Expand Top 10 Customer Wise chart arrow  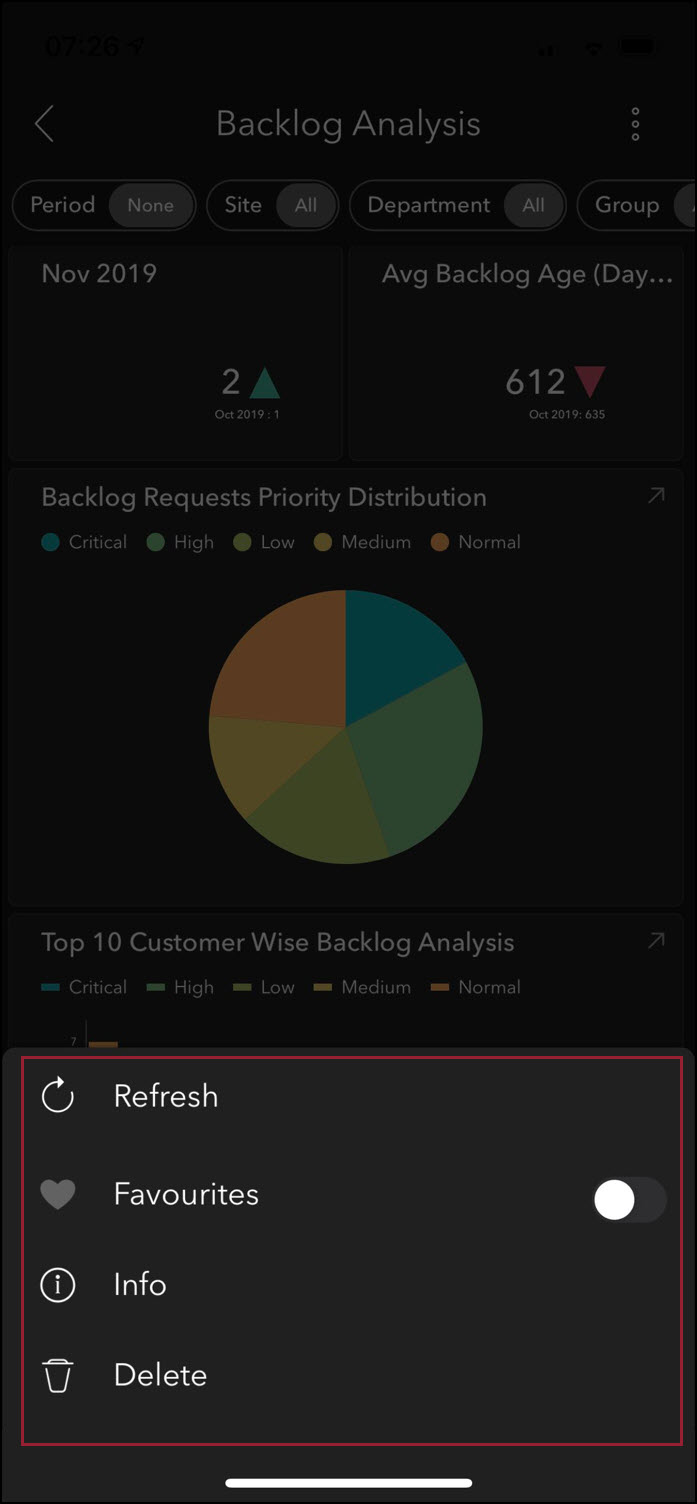(x=656, y=941)
